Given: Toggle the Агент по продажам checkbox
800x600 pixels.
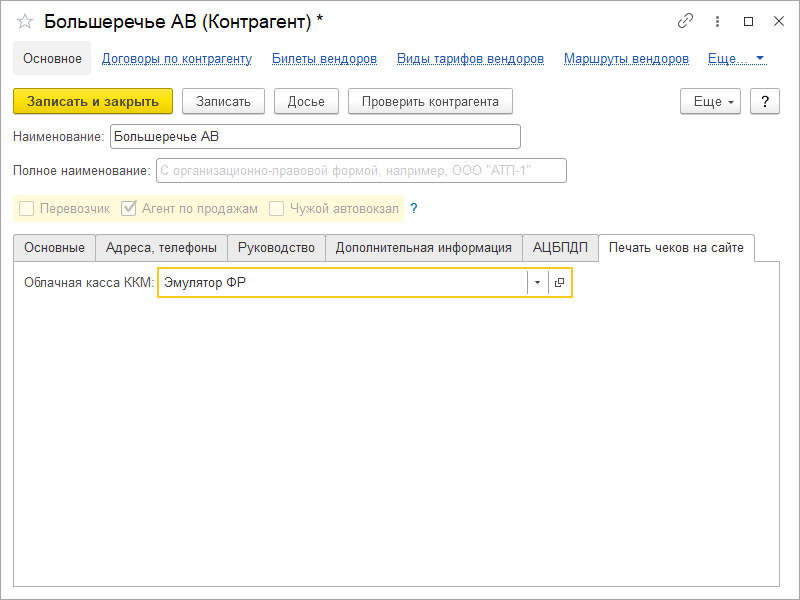Looking at the screenshot, I should (129, 209).
